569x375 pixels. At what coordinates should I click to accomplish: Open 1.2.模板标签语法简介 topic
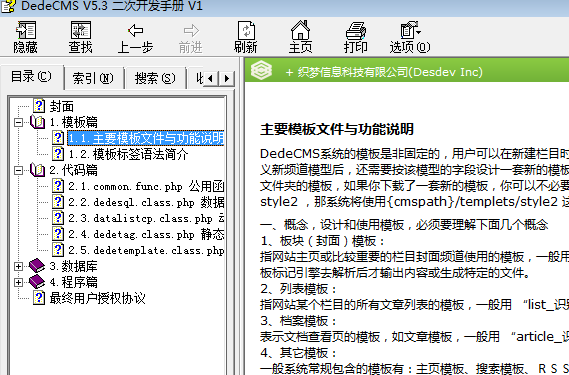(x=128, y=154)
